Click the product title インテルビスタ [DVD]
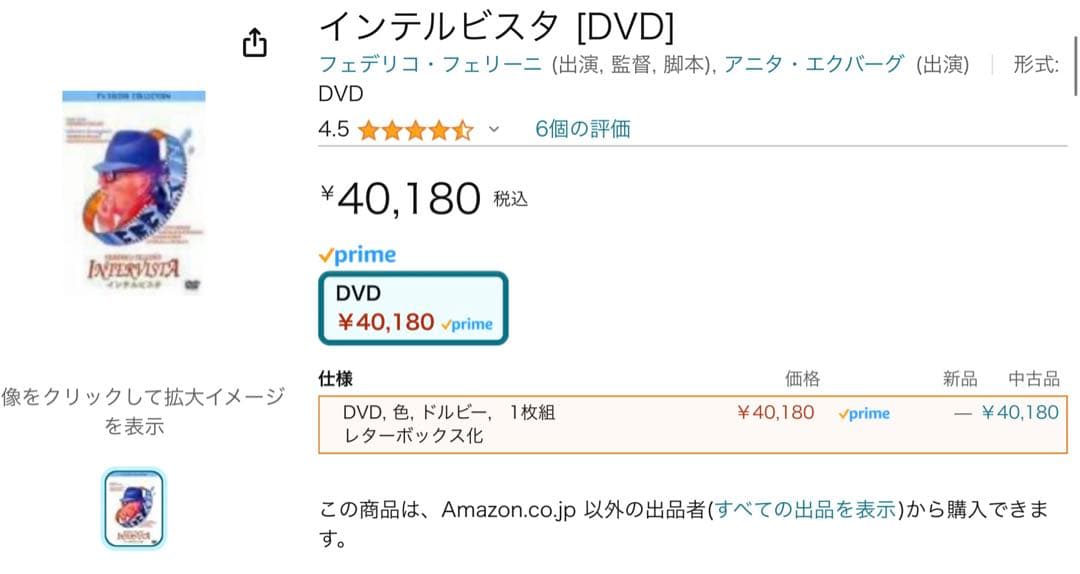The width and height of the screenshot is (1080, 574). (495, 25)
